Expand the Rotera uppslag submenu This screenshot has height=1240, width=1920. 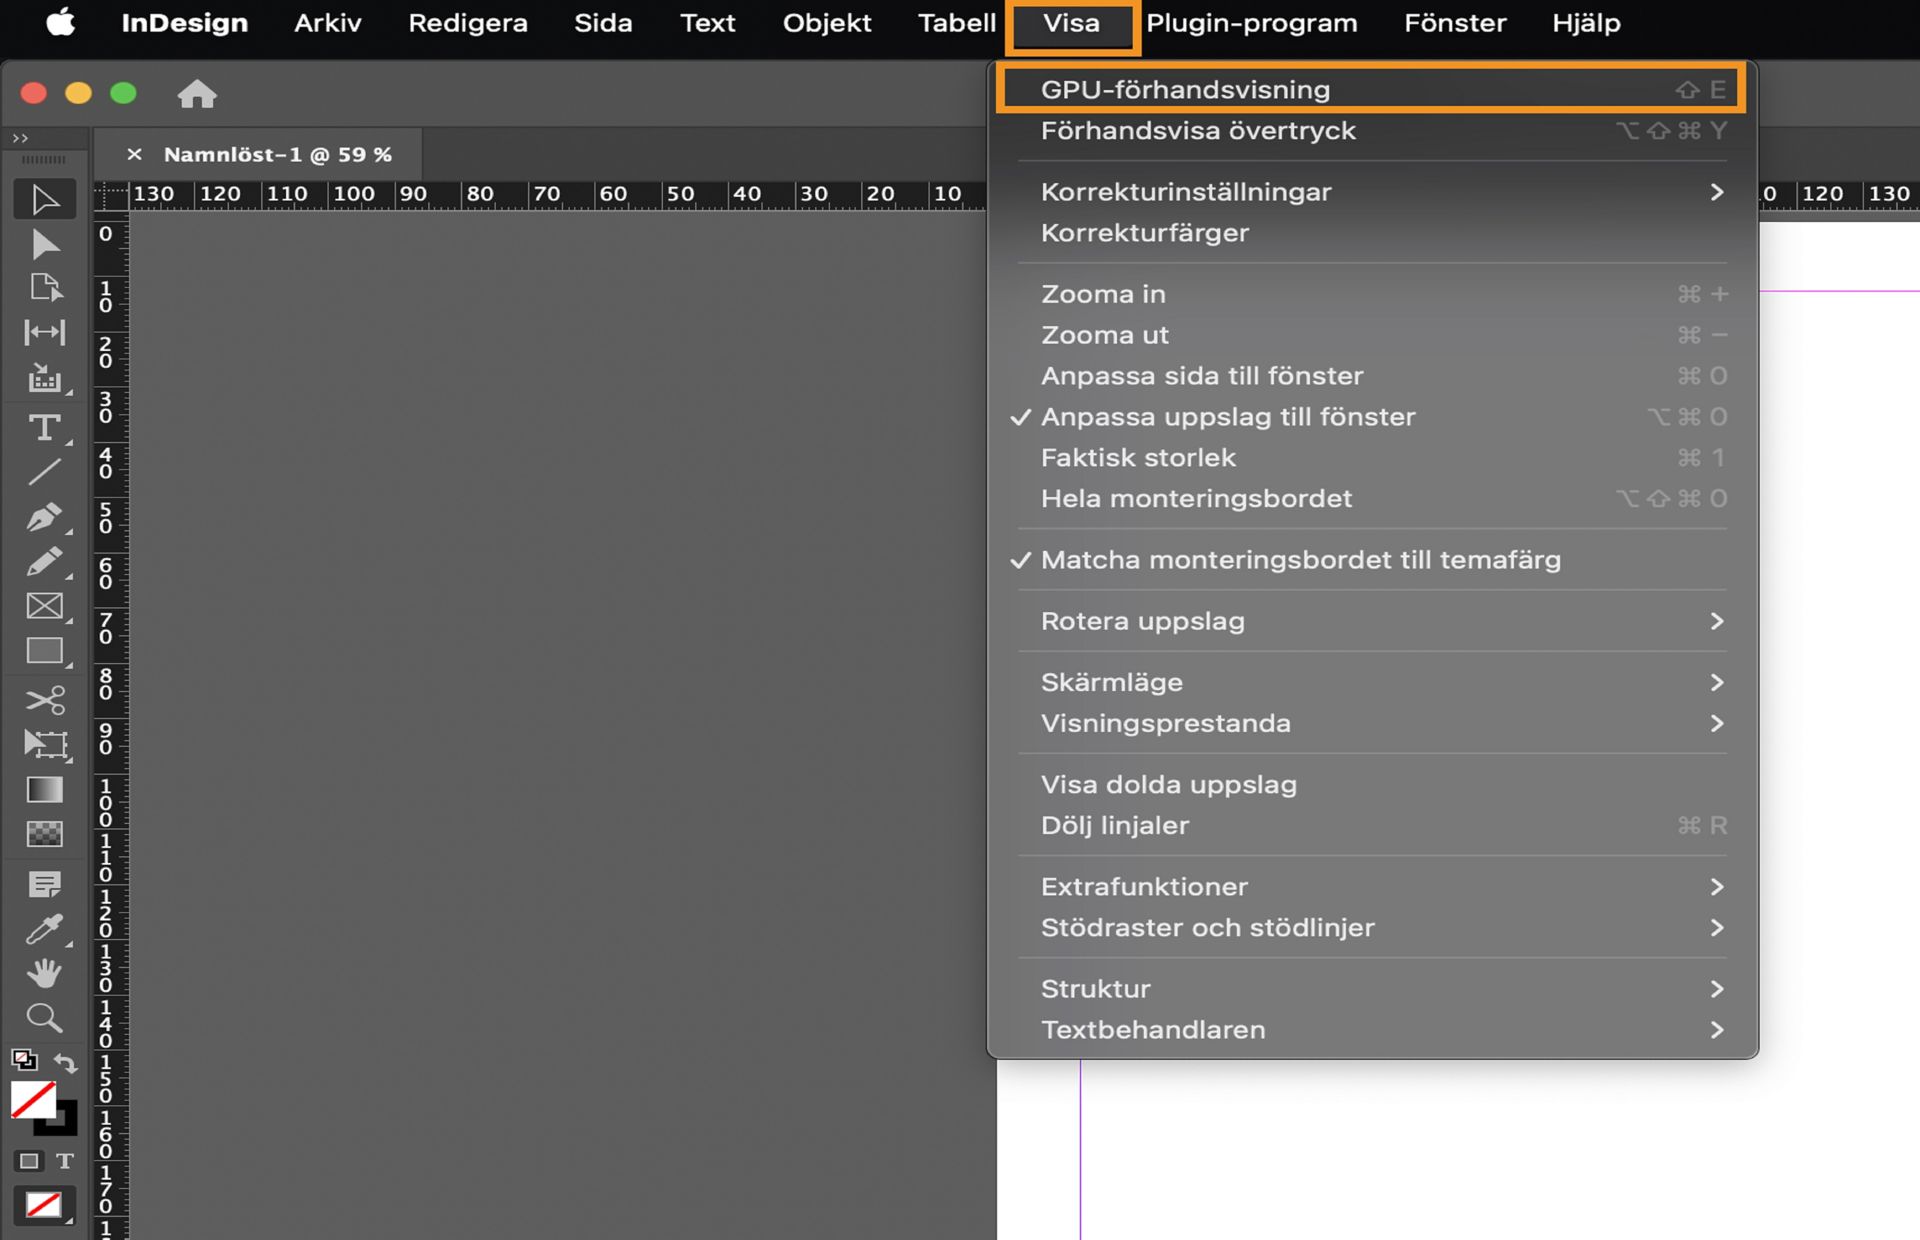click(x=1142, y=621)
